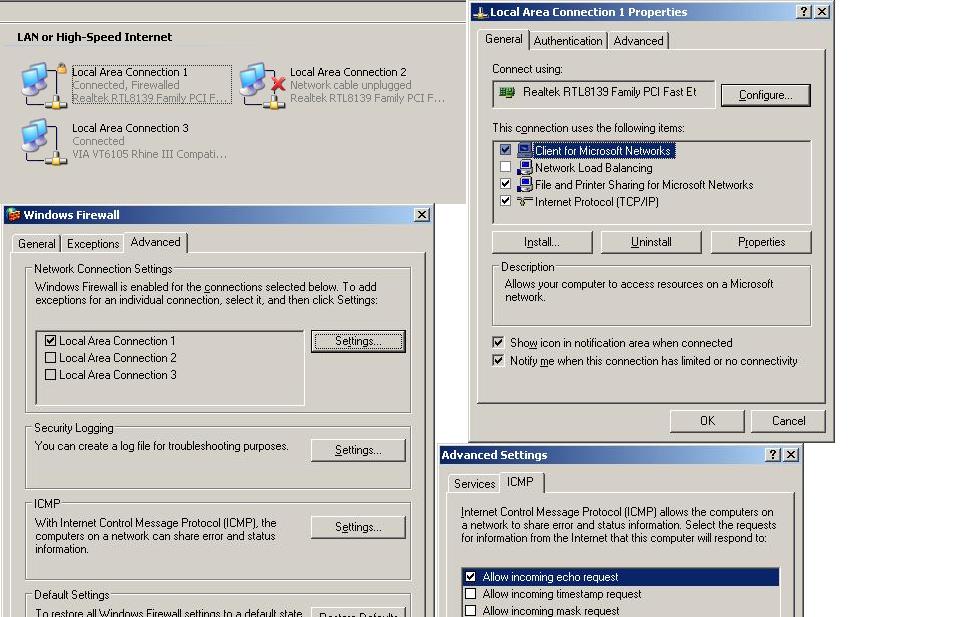The height and width of the screenshot is (617, 956).
Task: Check Local Area Connection 3 in firewall list
Action: click(x=51, y=375)
